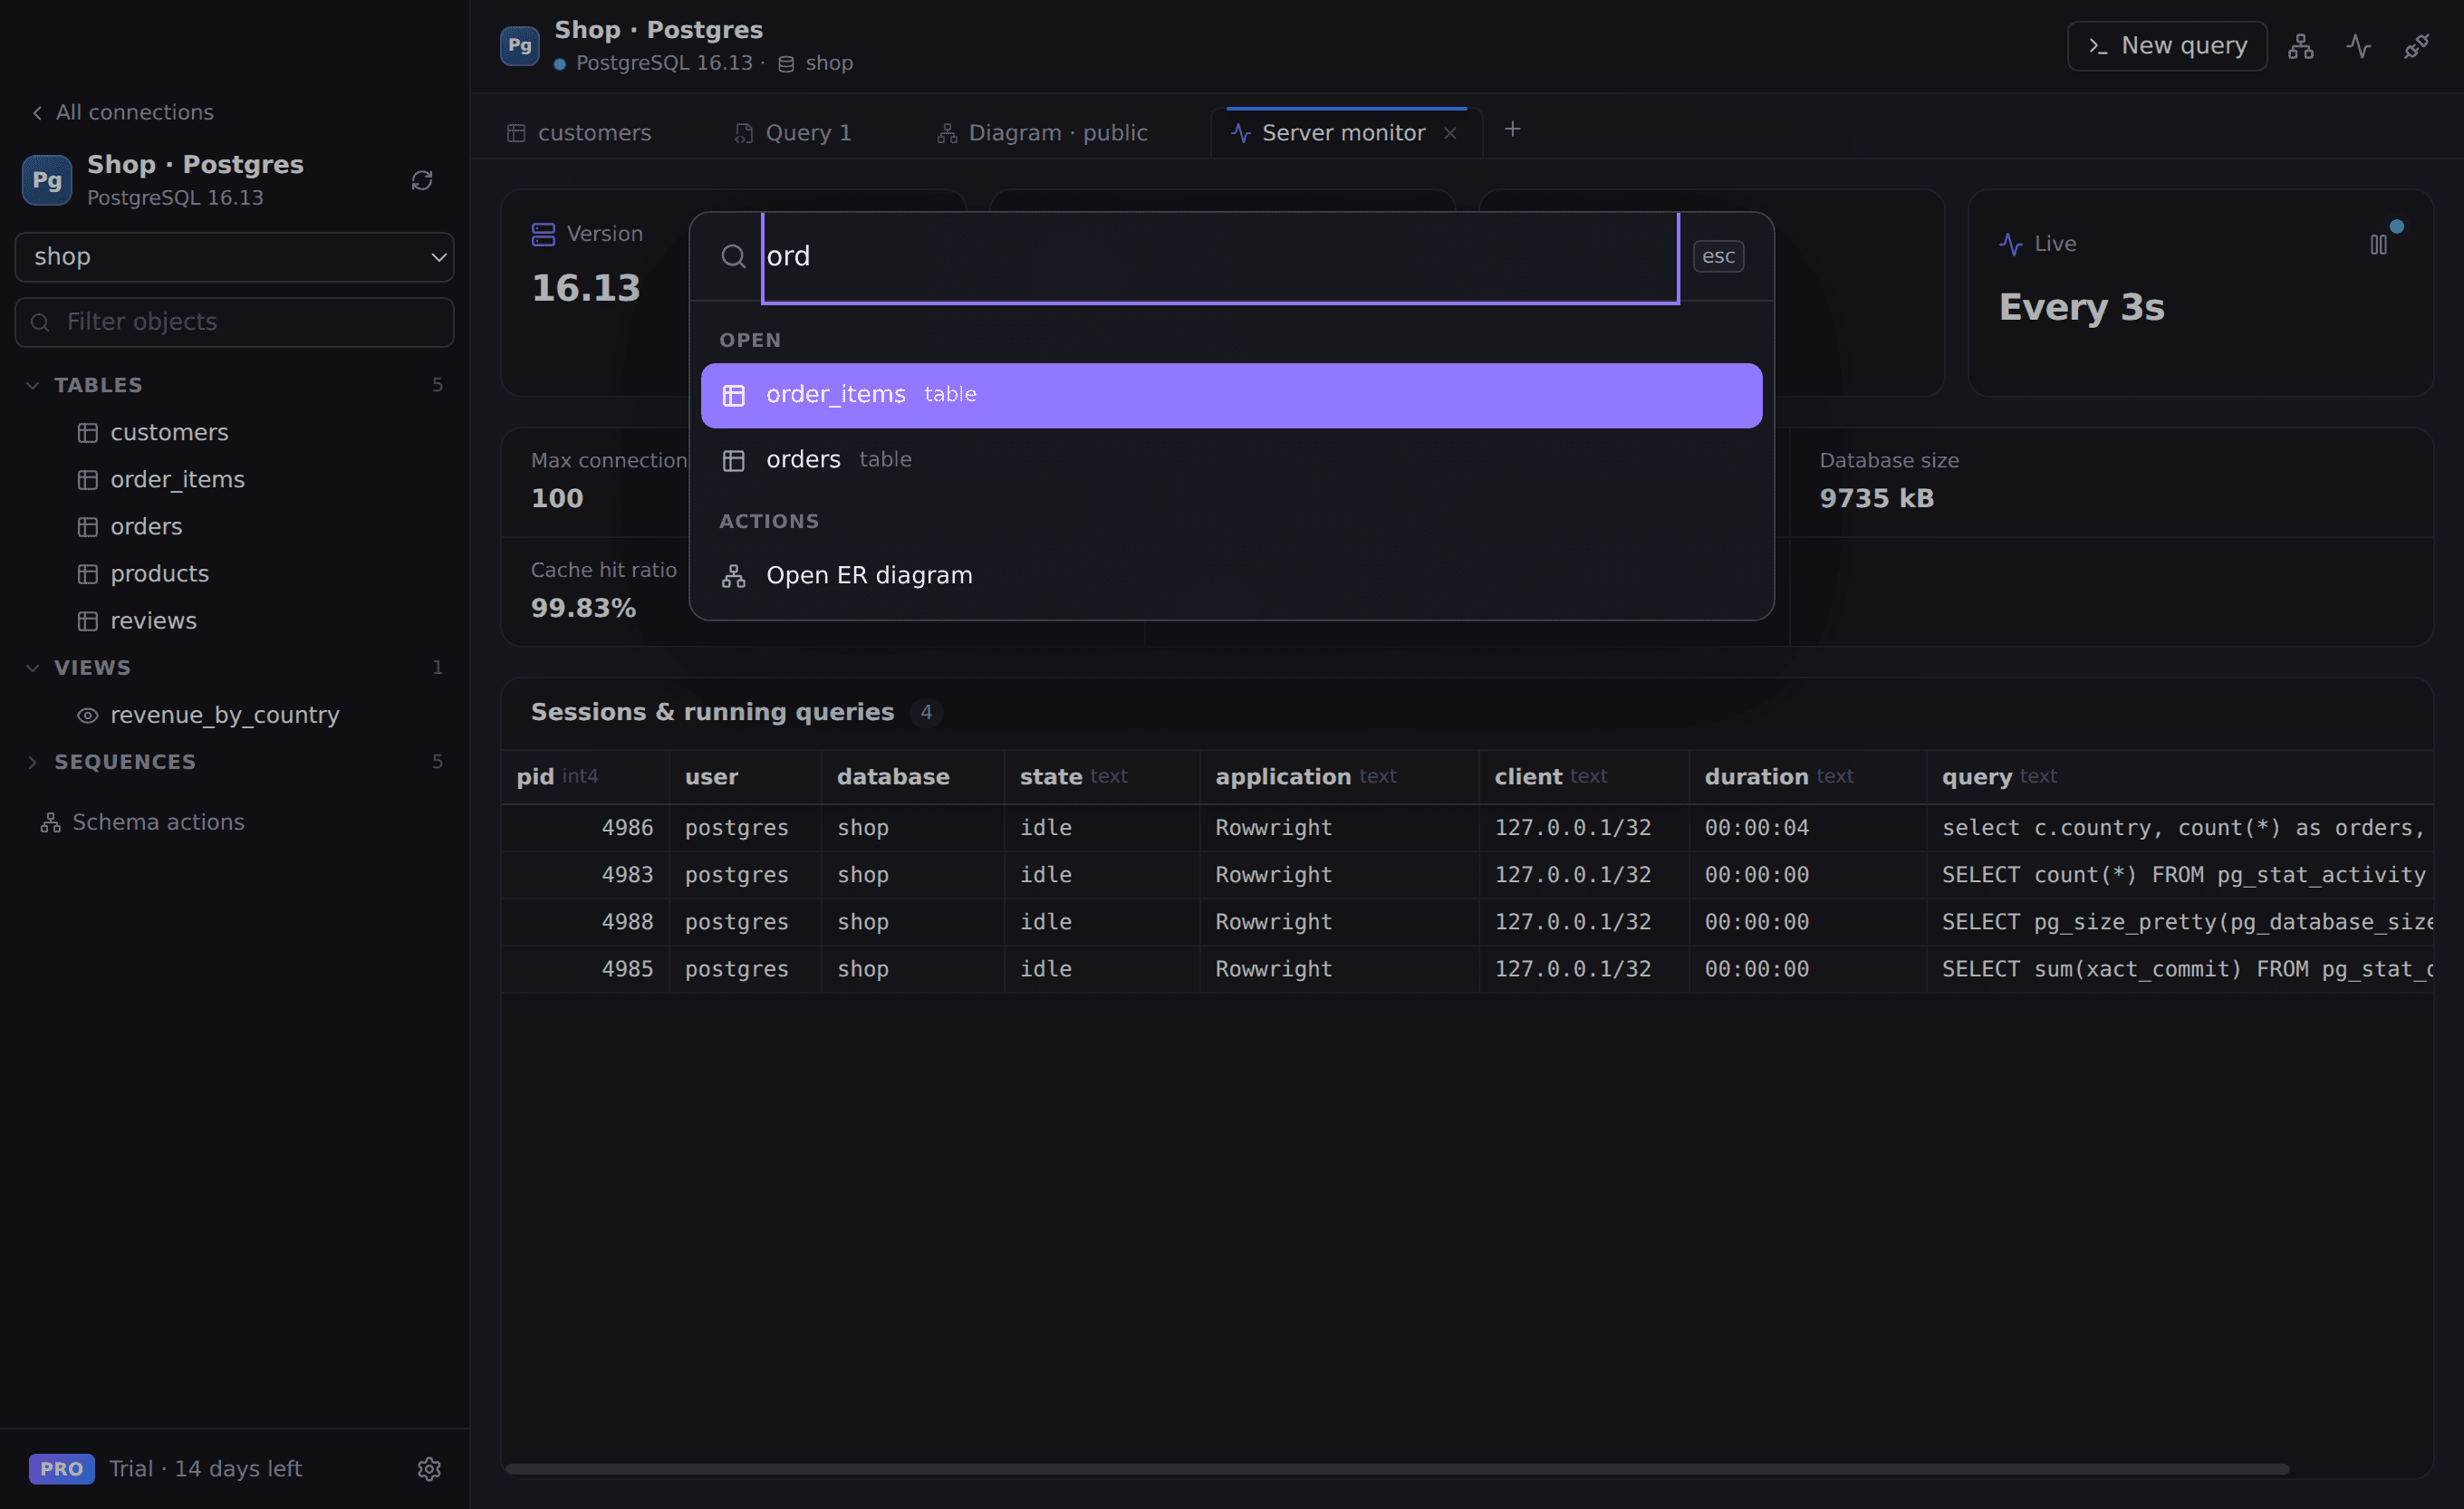This screenshot has height=1509, width=2464.
Task: Click the eye icon beside revenue_by_country
Action: pos(88,715)
